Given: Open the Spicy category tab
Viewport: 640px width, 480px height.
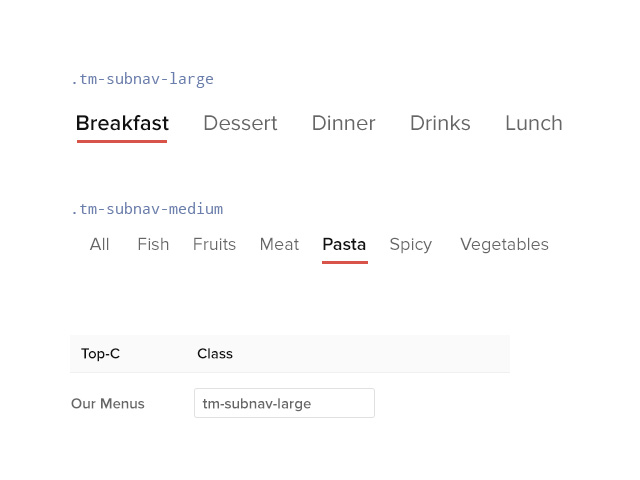Looking at the screenshot, I should tap(411, 244).
